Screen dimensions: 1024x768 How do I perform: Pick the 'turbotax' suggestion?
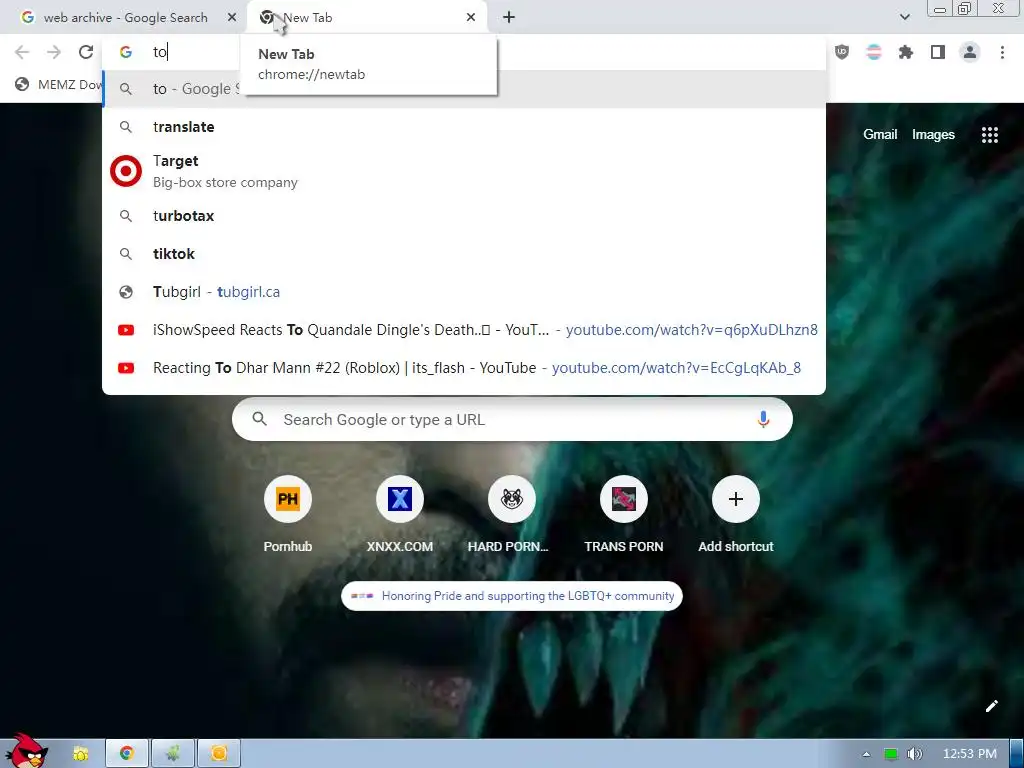coord(464,216)
